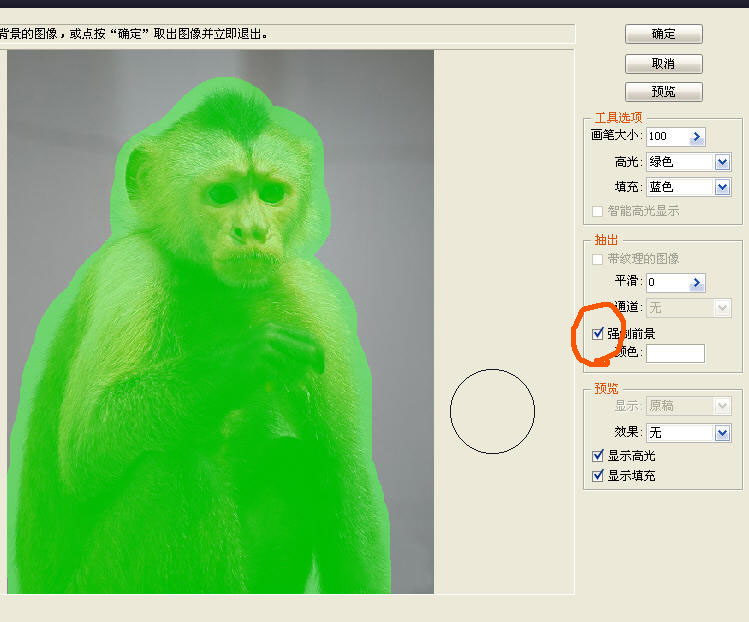The image size is (749, 622).
Task: Click the 工具选项 group label
Action: pos(618,118)
